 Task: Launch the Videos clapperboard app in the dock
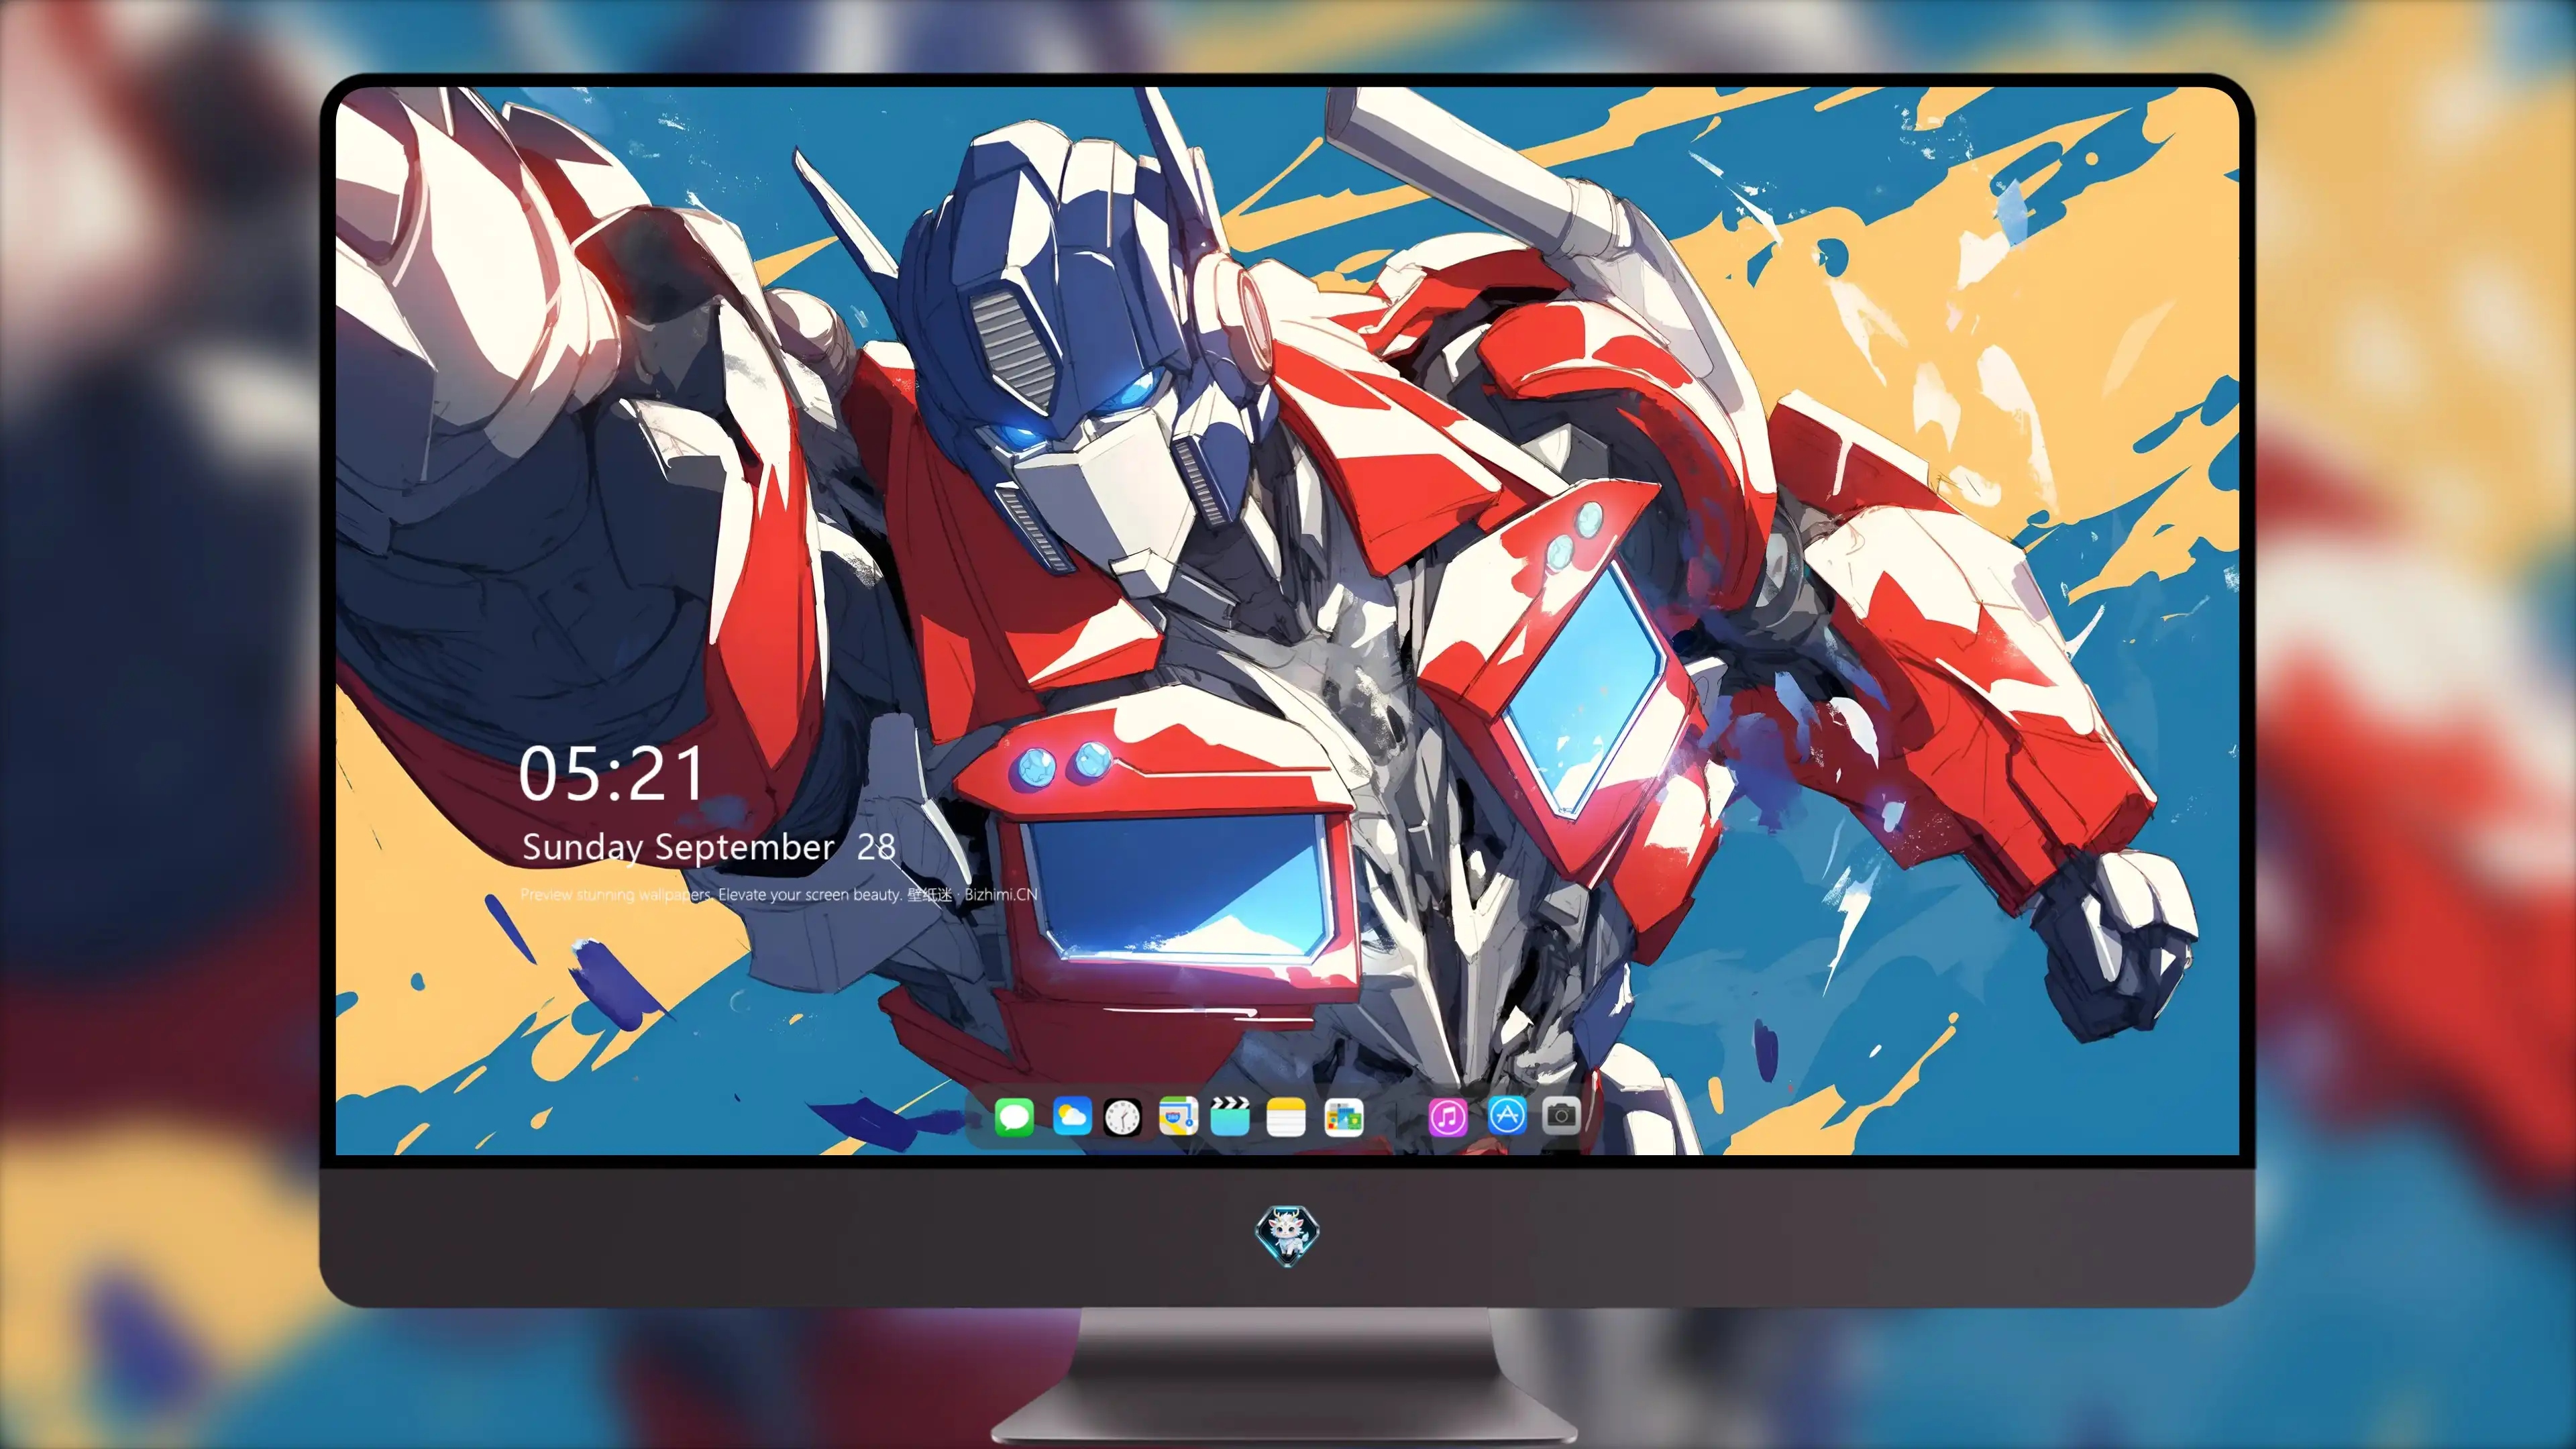1230,1116
